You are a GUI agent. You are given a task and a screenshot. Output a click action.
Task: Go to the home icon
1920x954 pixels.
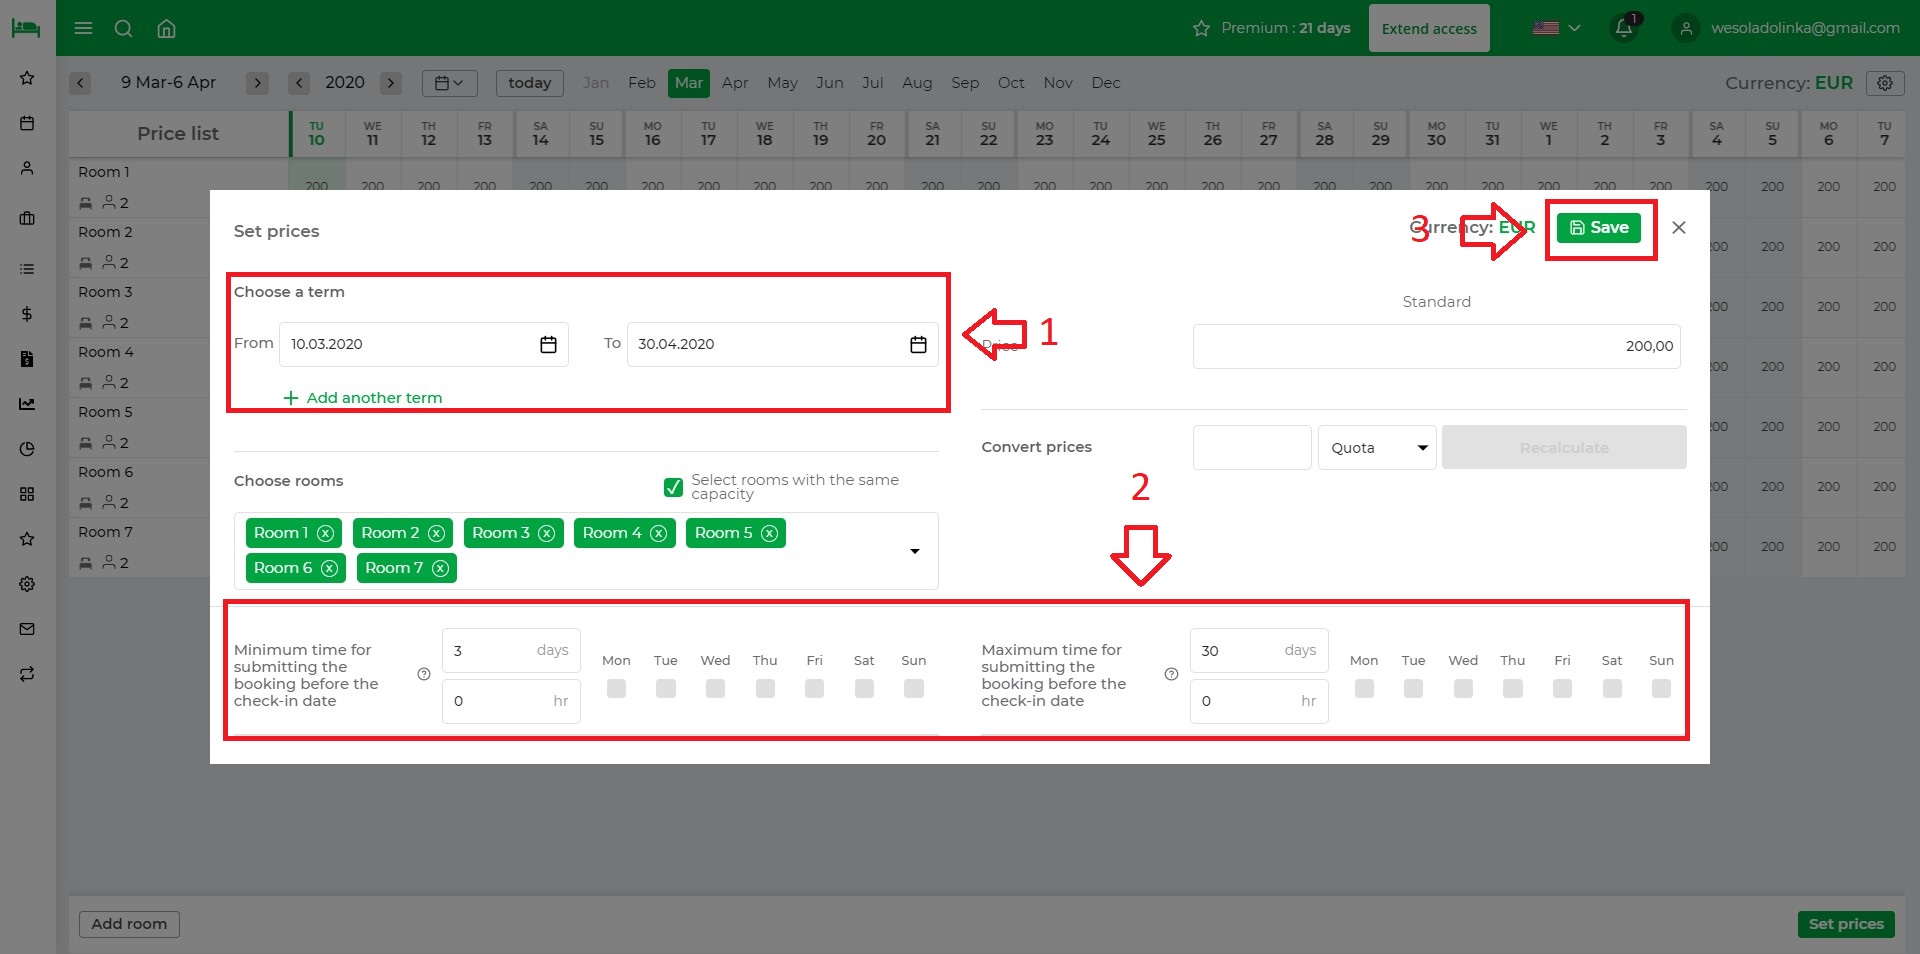[x=167, y=28]
